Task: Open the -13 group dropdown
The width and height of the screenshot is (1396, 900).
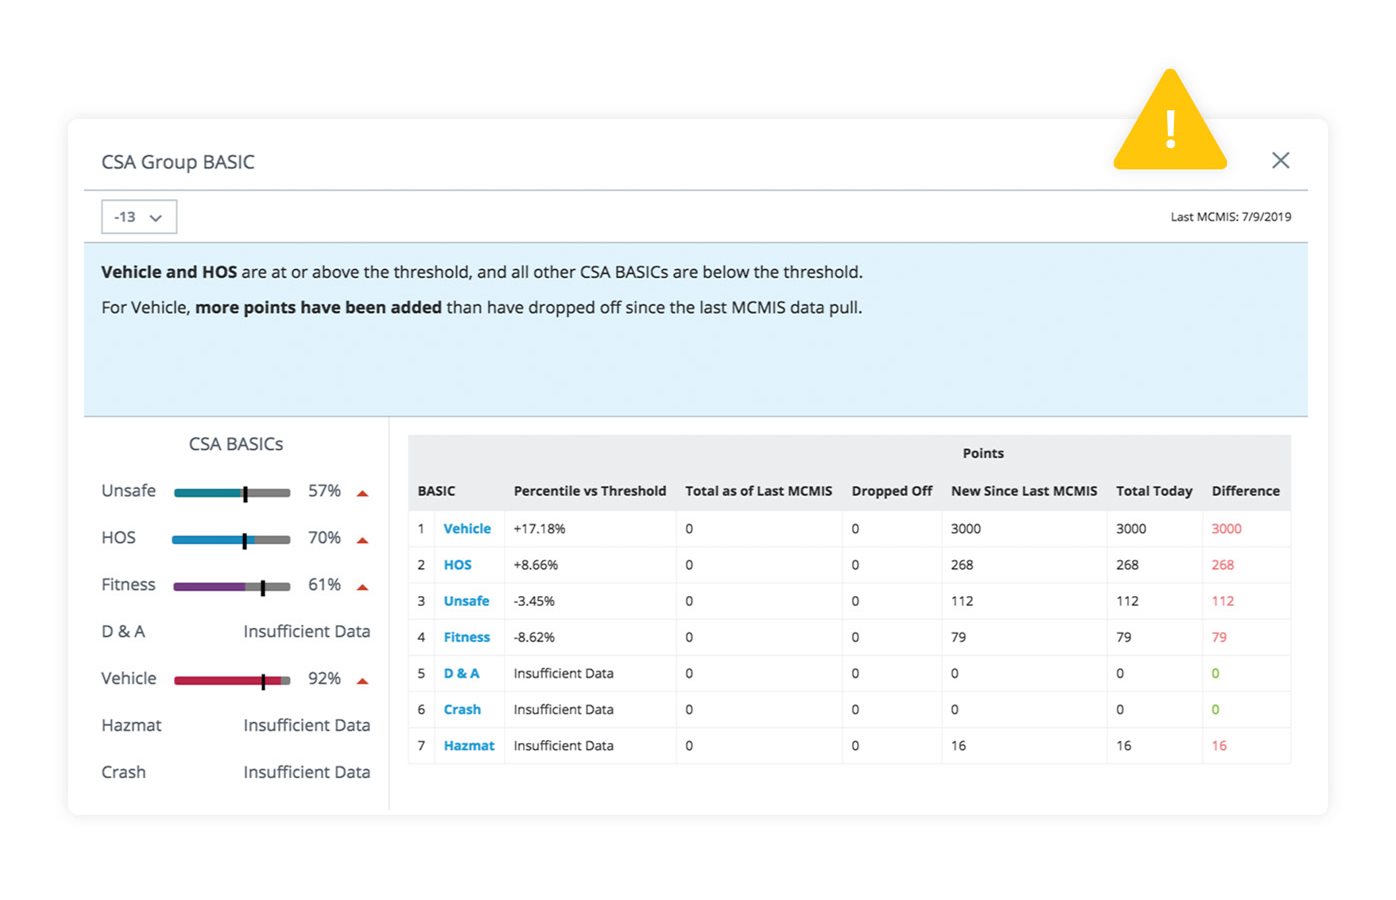Action: click(139, 217)
